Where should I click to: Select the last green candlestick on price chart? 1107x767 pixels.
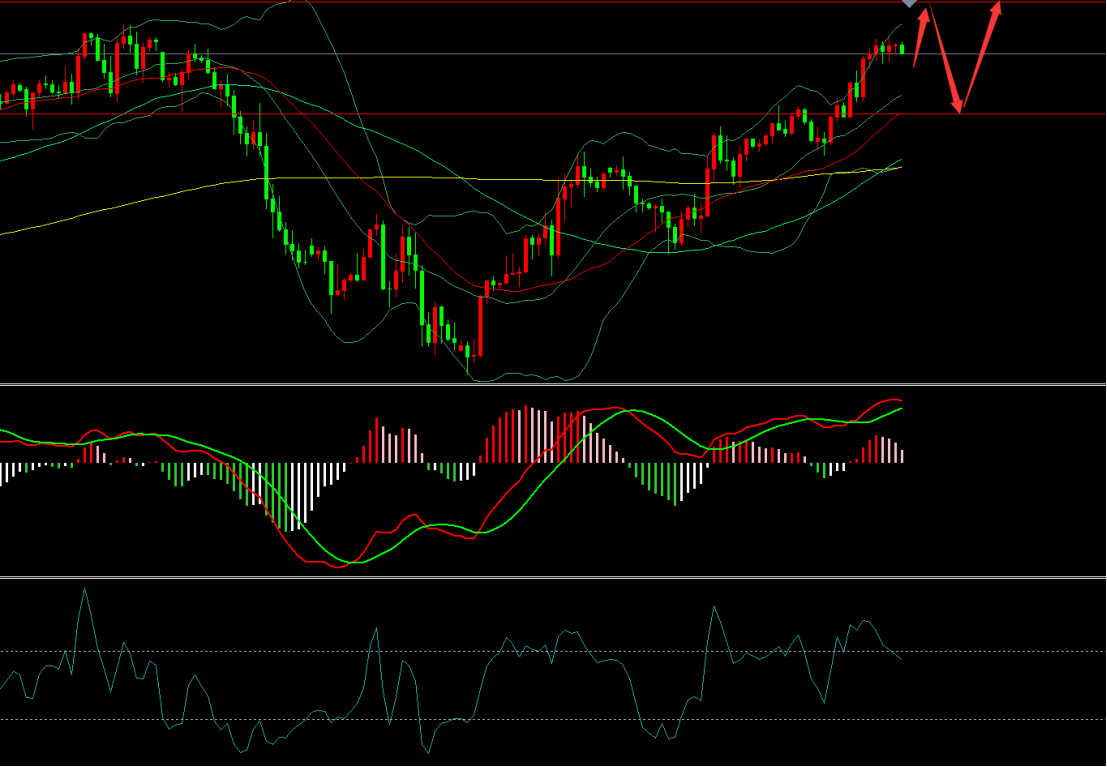click(x=902, y=48)
